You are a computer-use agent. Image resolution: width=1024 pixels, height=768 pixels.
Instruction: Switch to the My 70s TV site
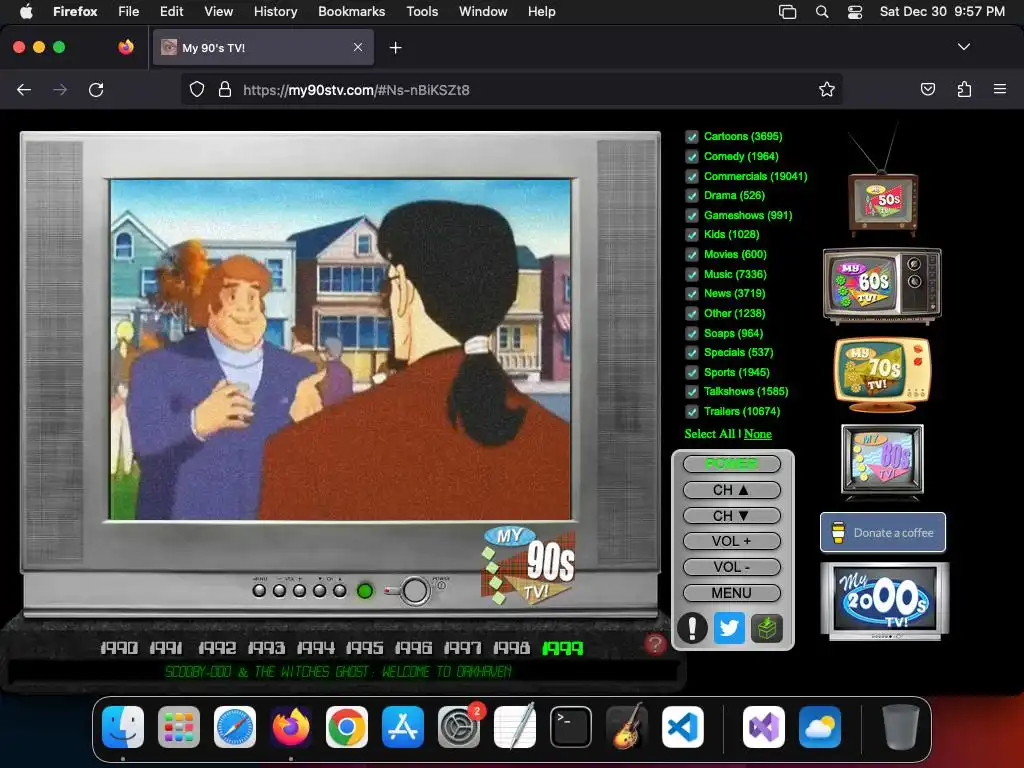point(882,374)
